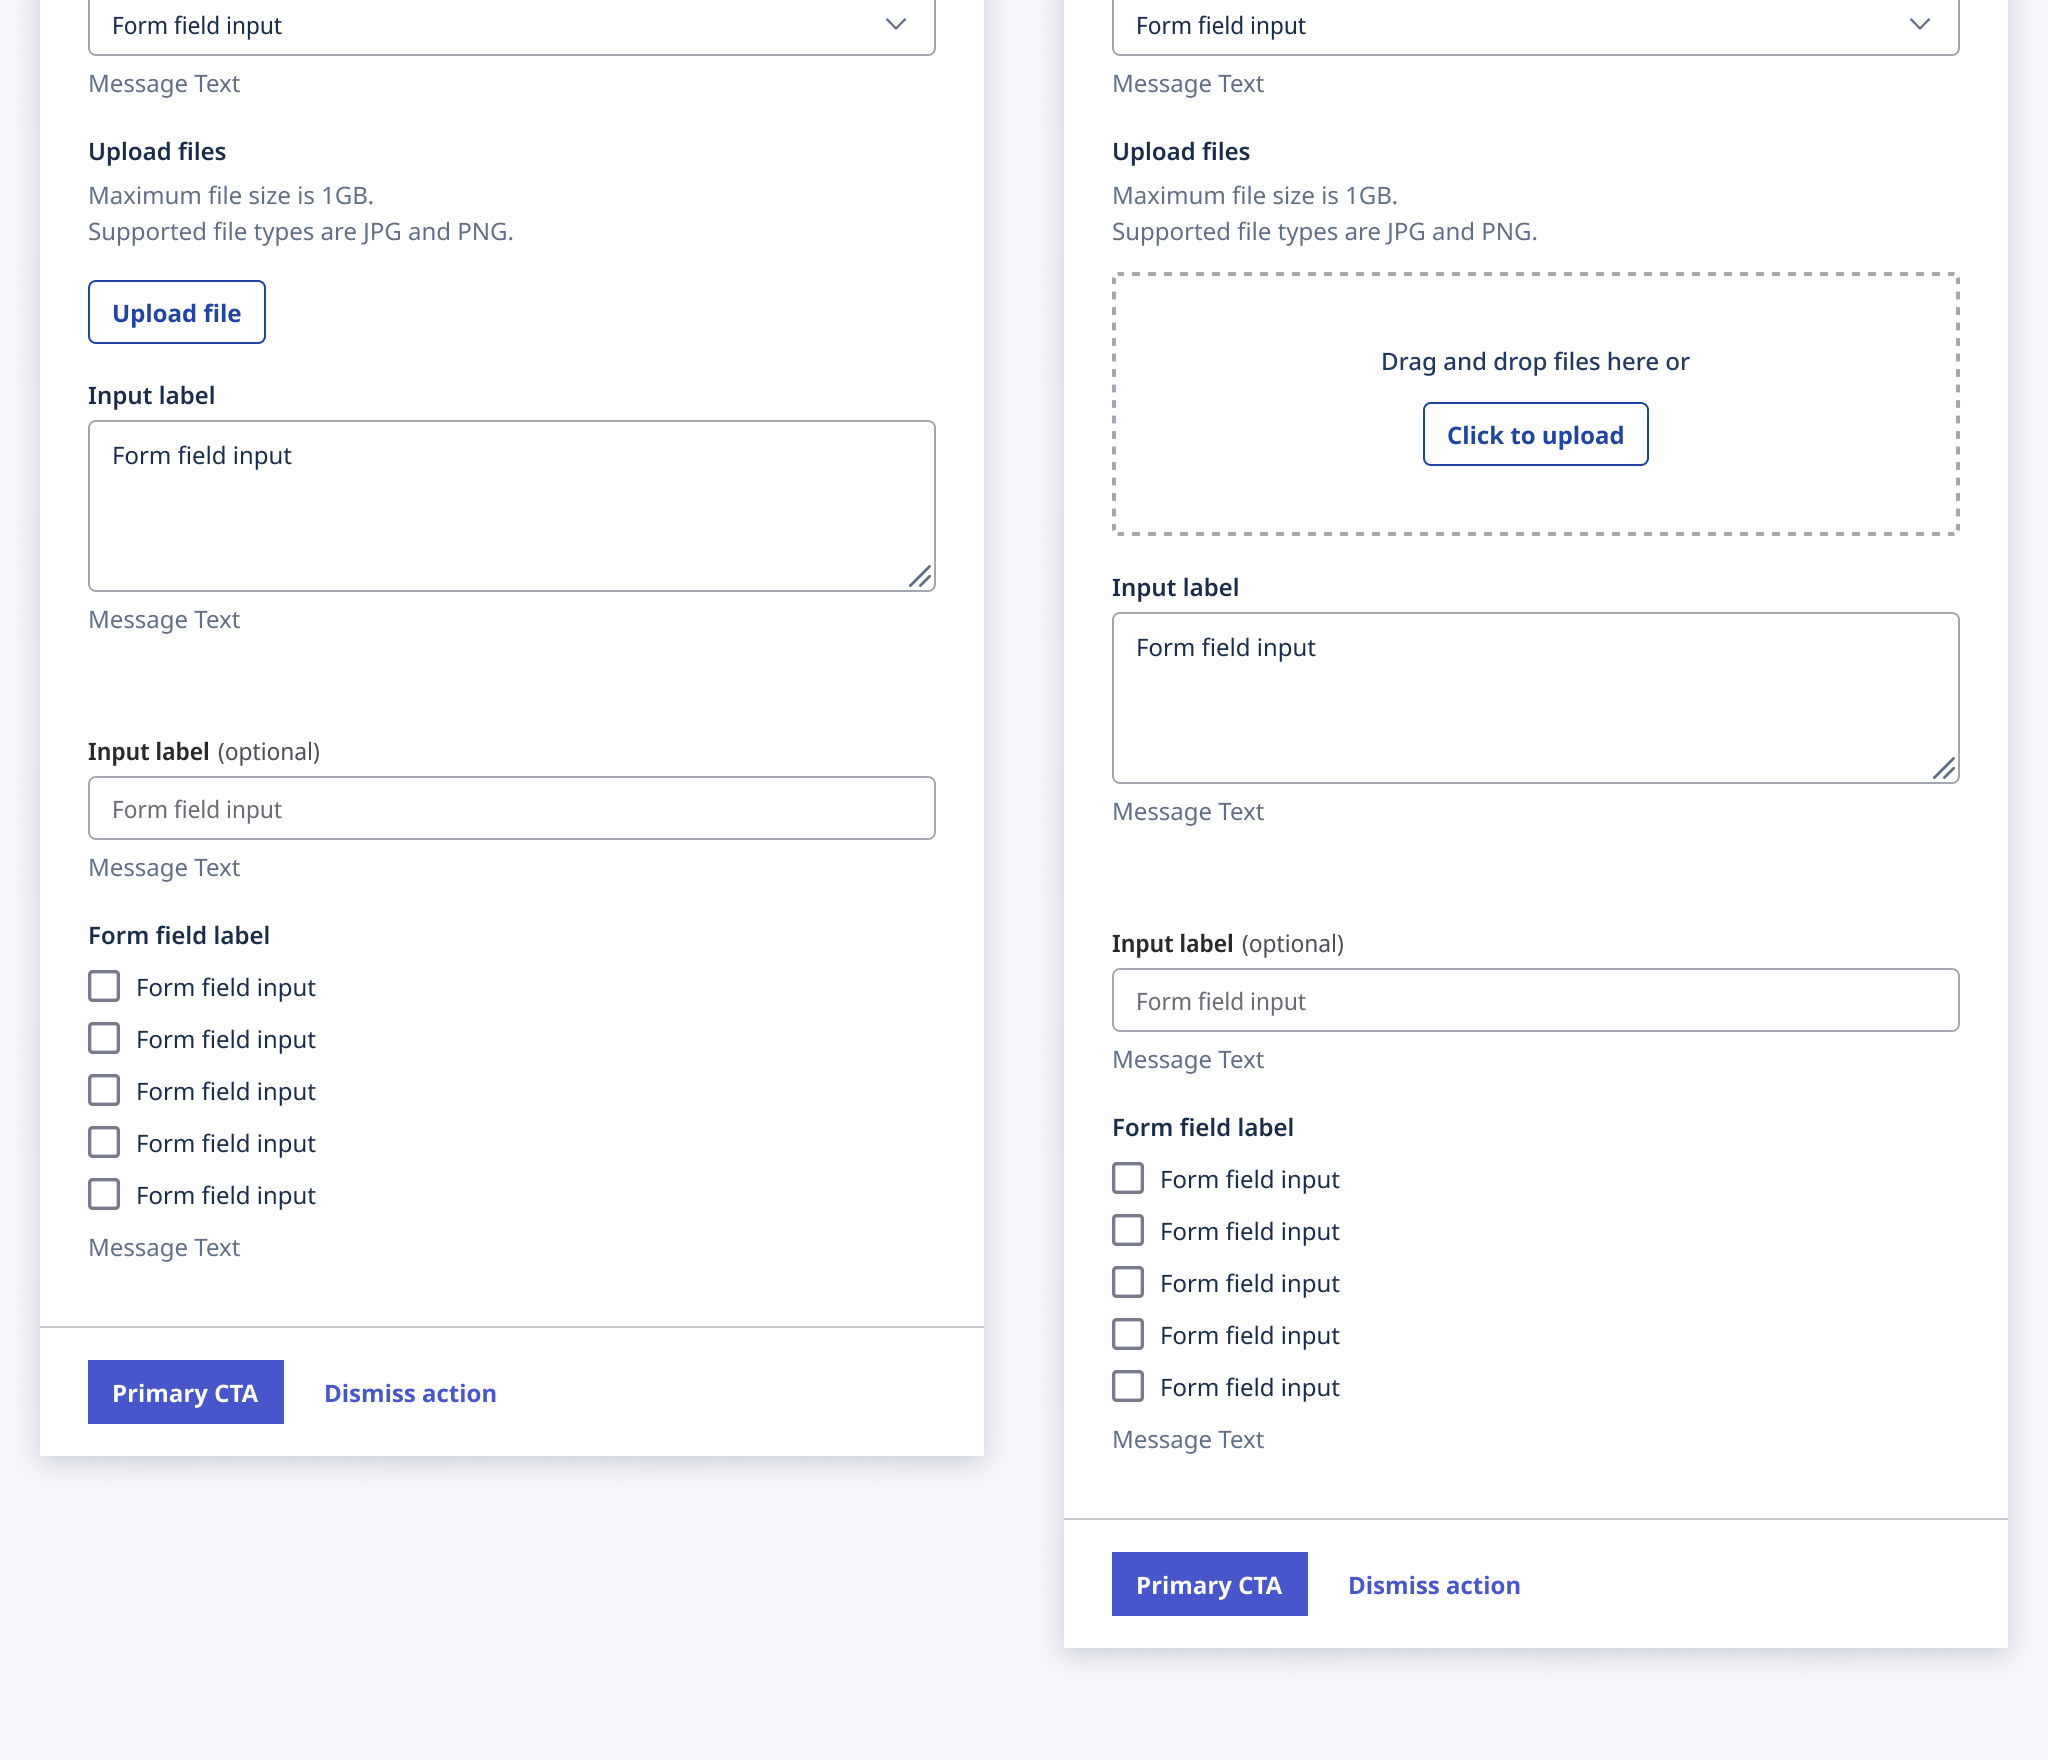This screenshot has height=1760, width=2048.
Task: Check the first checkbox in left form
Action: [x=104, y=987]
